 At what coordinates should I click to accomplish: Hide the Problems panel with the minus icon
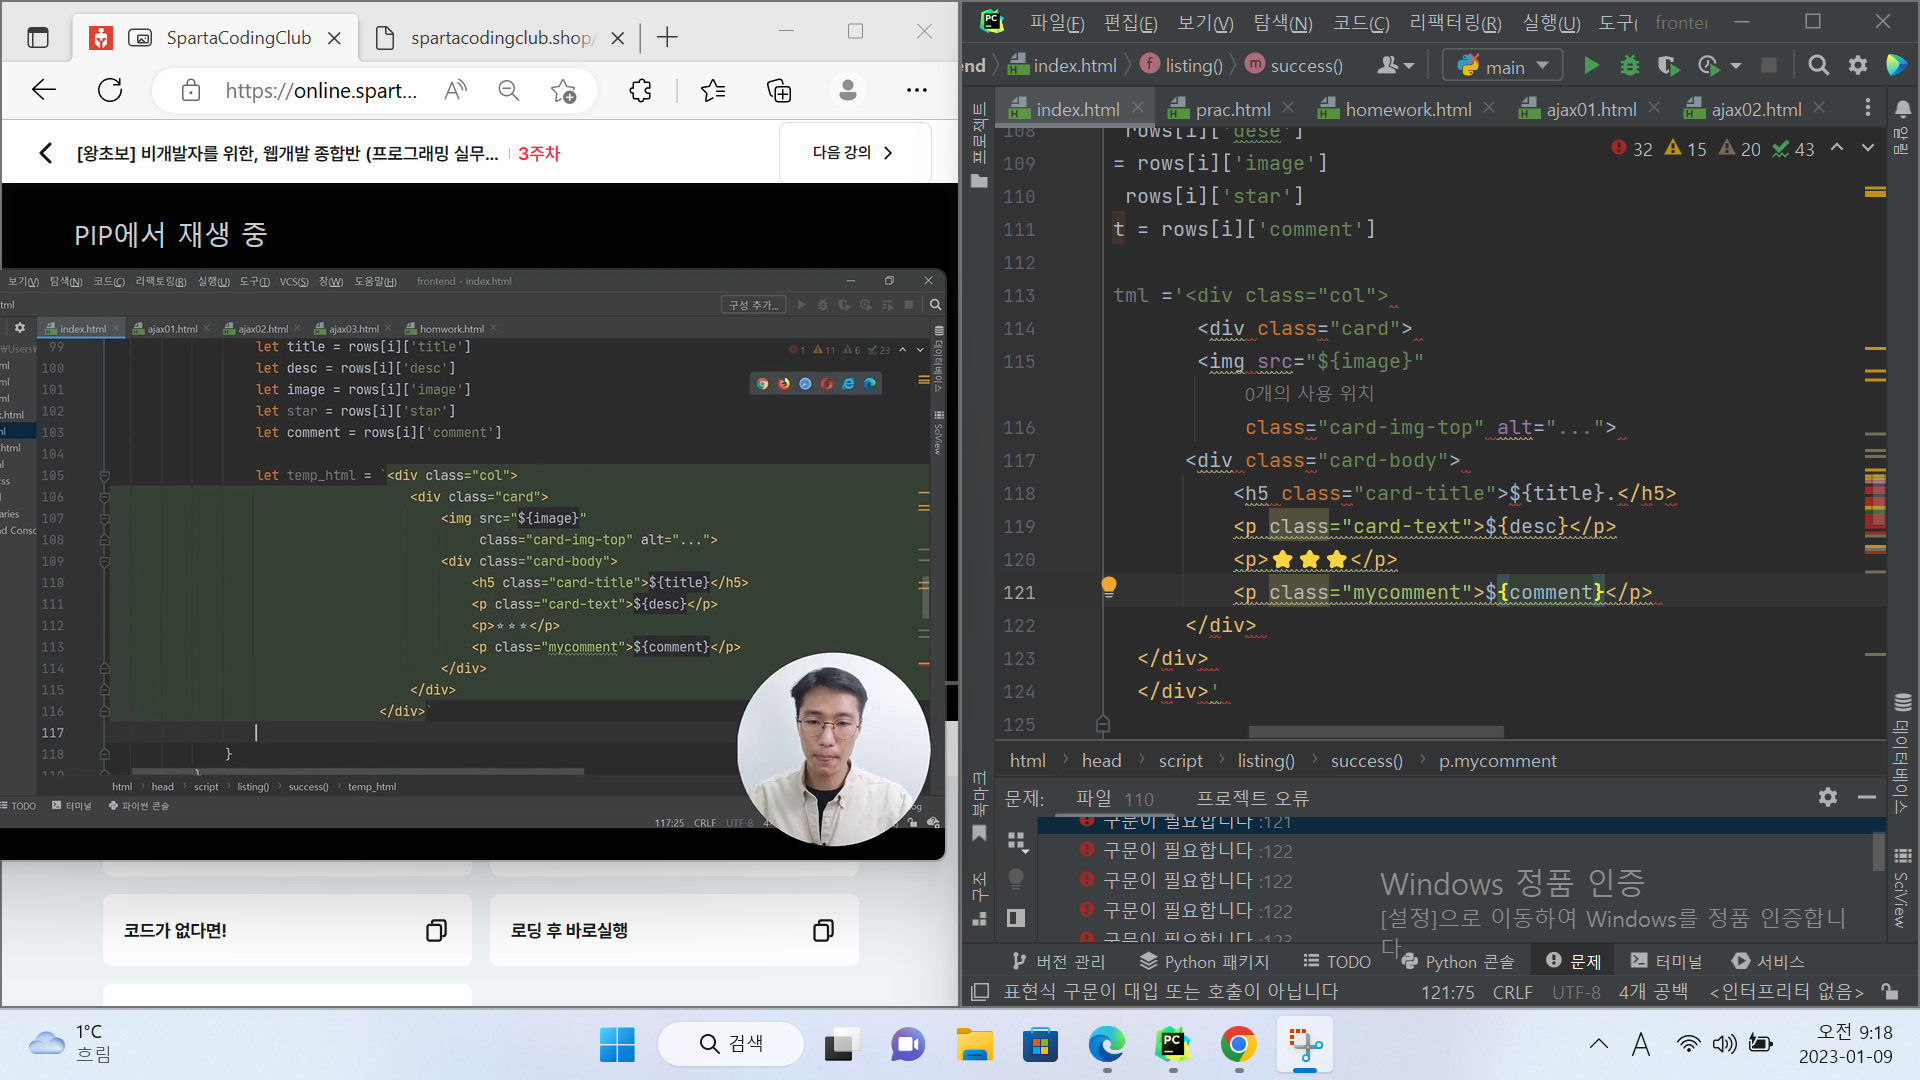tap(1866, 797)
